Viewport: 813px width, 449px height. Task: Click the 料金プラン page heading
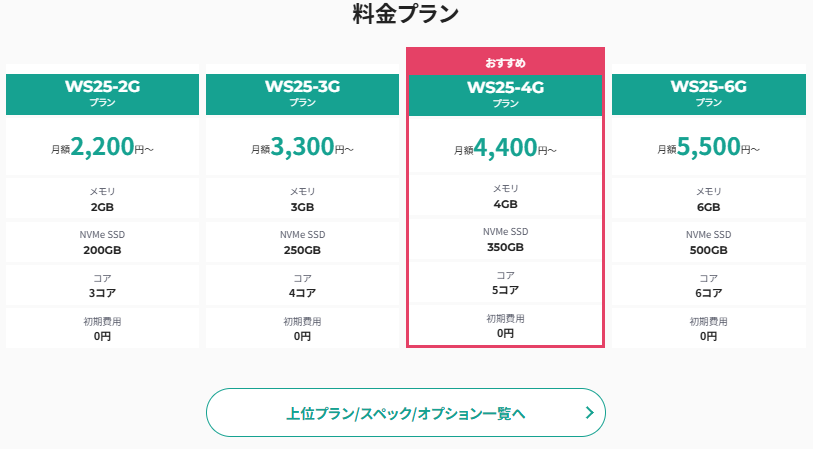[406, 14]
